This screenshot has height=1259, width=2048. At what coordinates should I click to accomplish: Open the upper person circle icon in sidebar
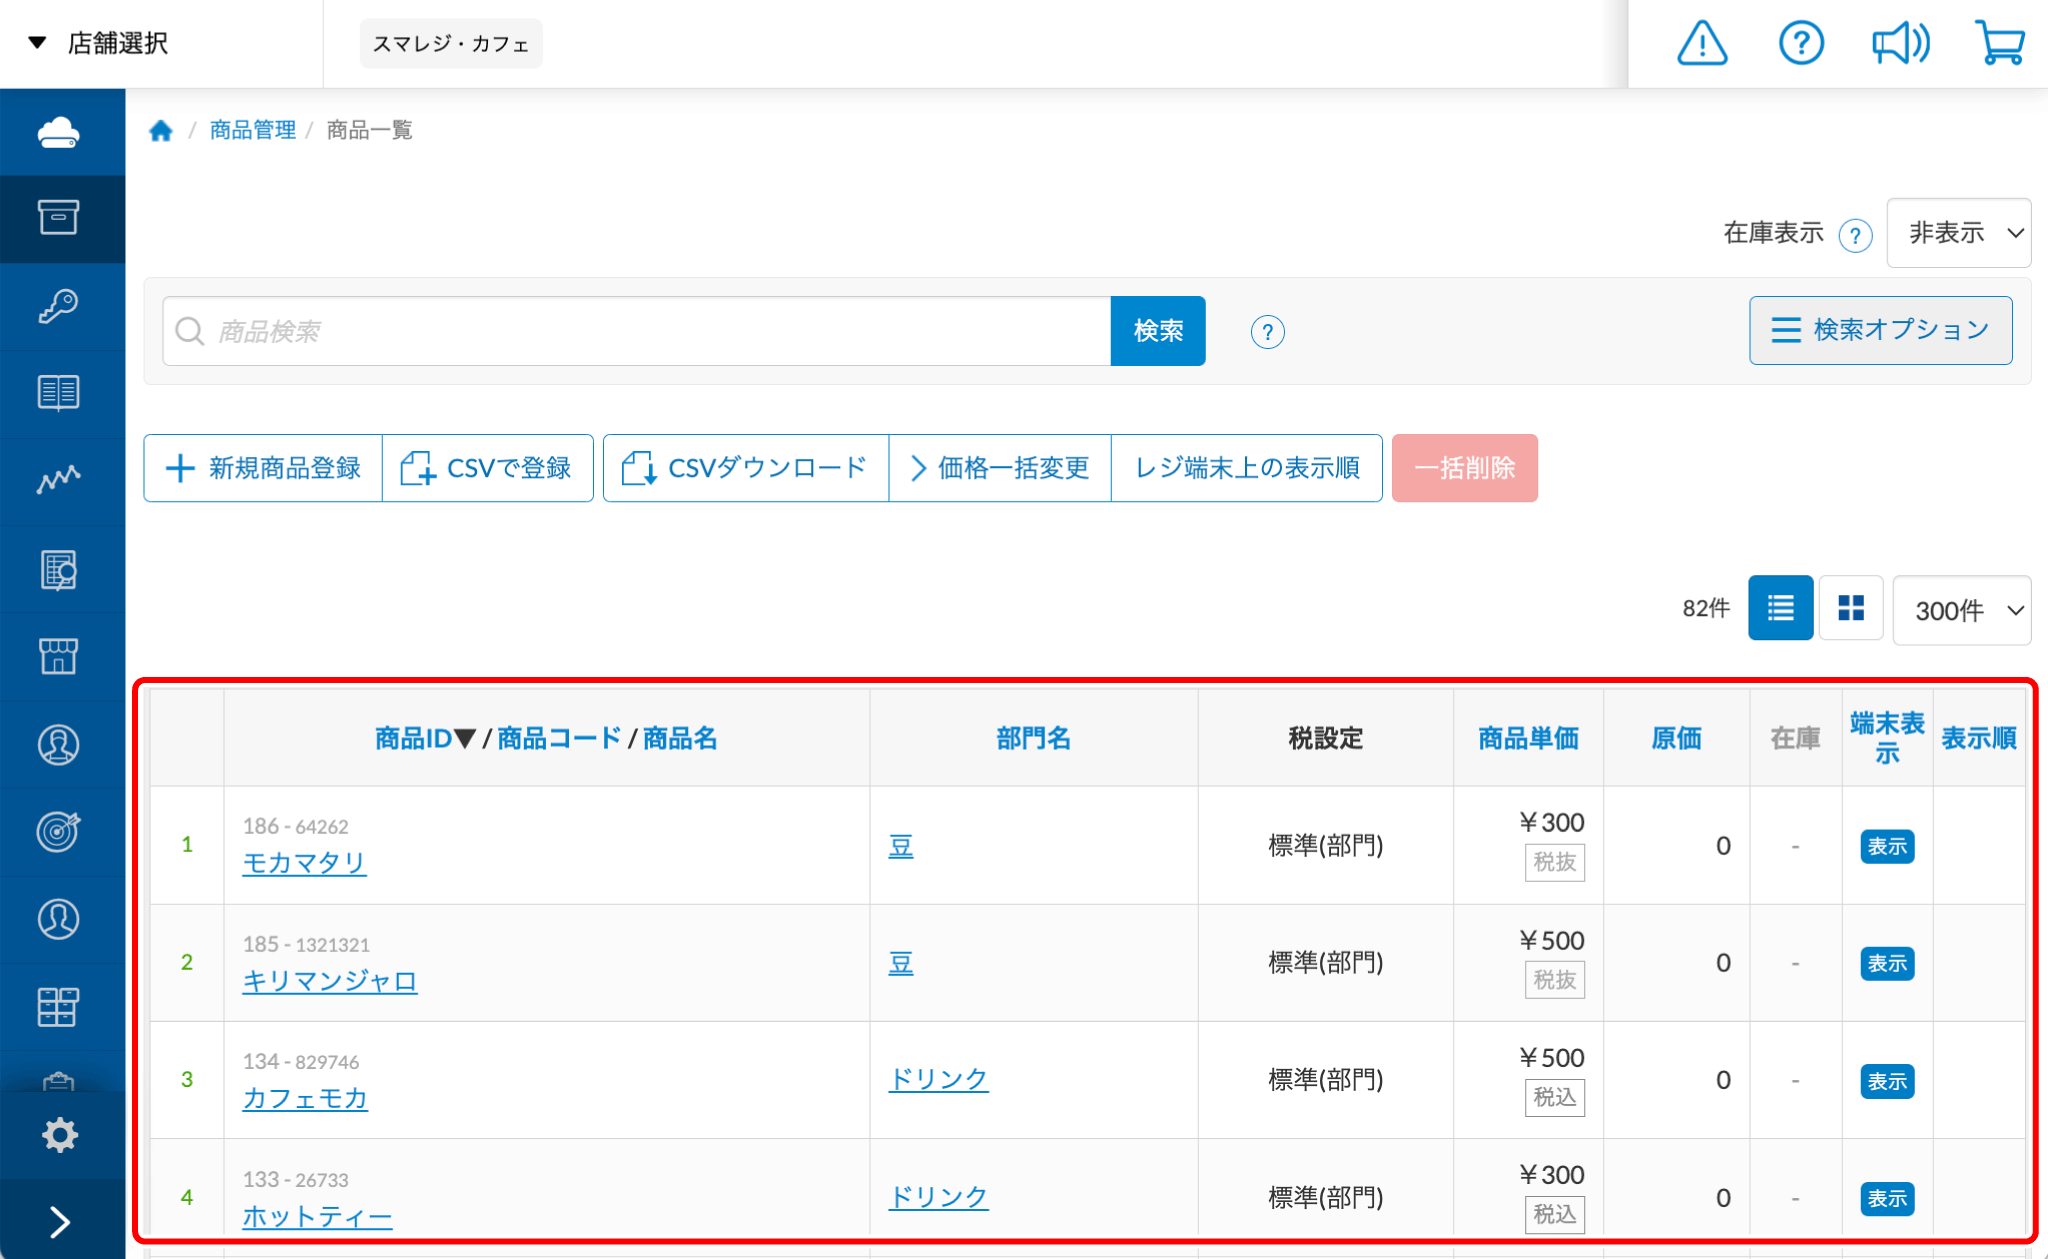(x=59, y=744)
